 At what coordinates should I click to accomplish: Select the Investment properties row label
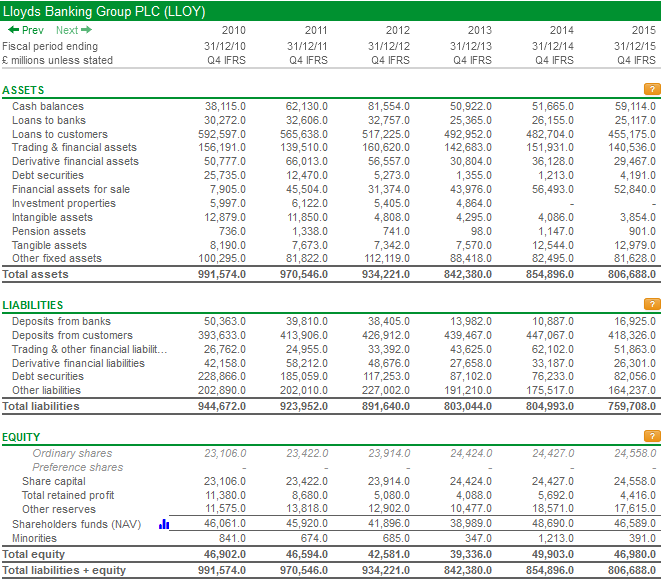pyautogui.click(x=64, y=203)
